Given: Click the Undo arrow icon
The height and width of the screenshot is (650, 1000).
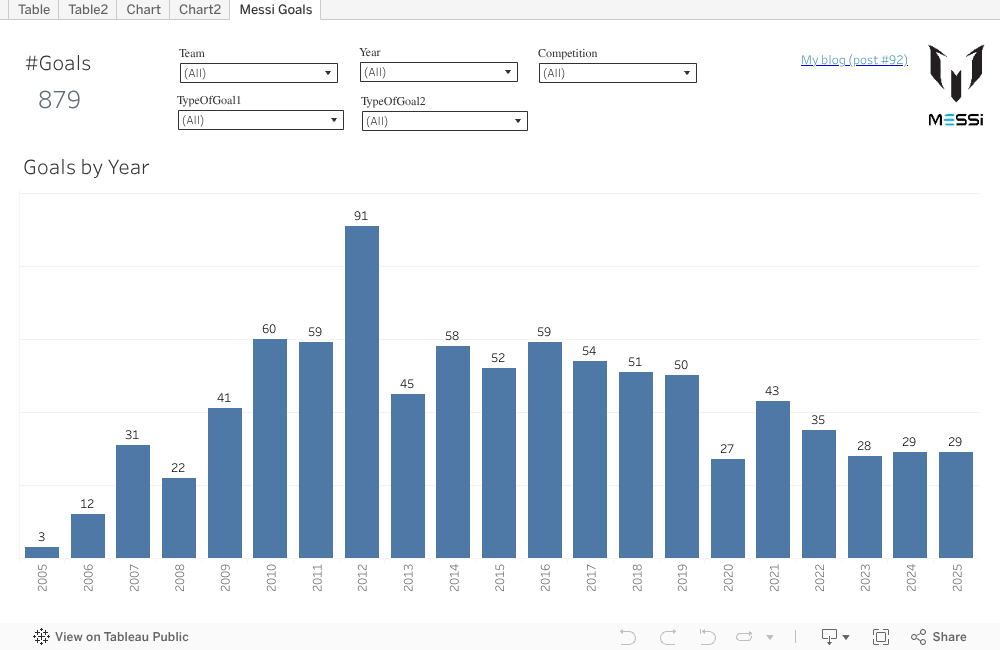Looking at the screenshot, I should pyautogui.click(x=628, y=637).
